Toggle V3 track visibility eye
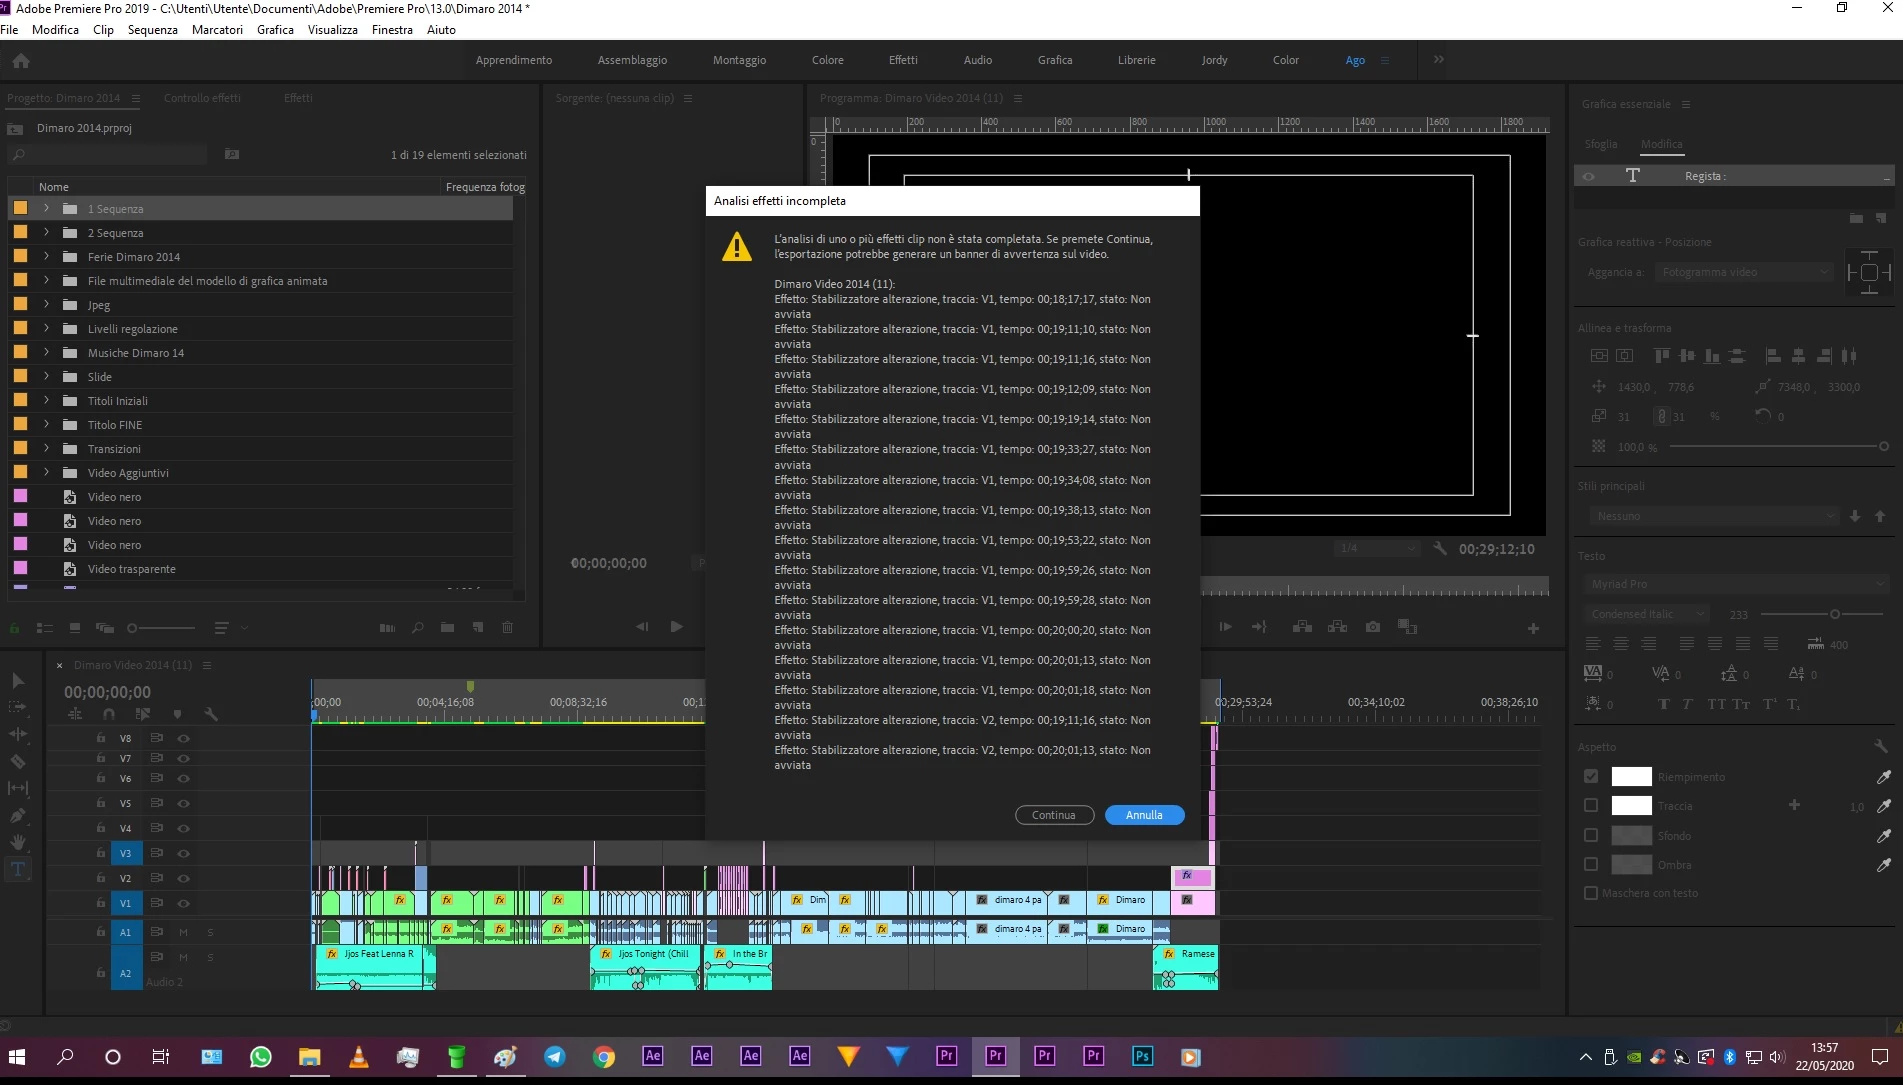 click(x=184, y=853)
